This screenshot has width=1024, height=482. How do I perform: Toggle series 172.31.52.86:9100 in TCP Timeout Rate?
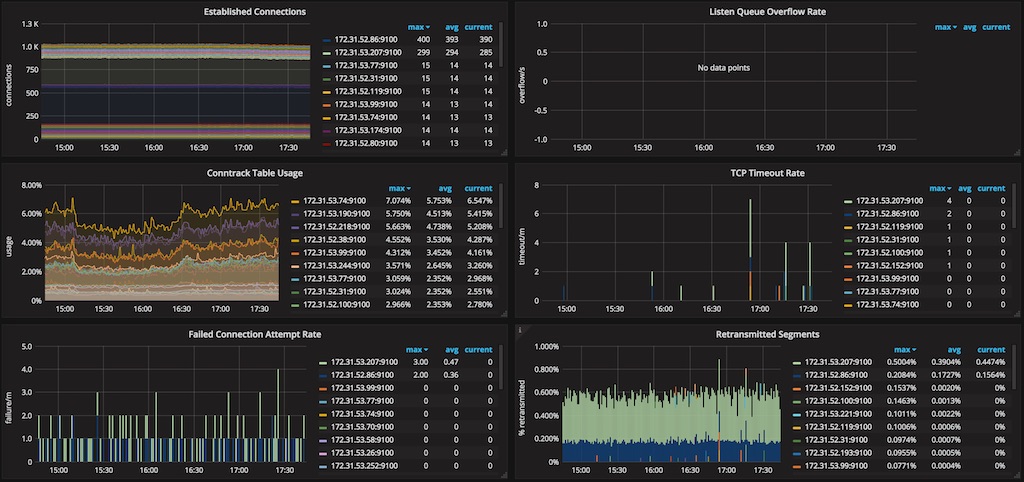click(886, 214)
